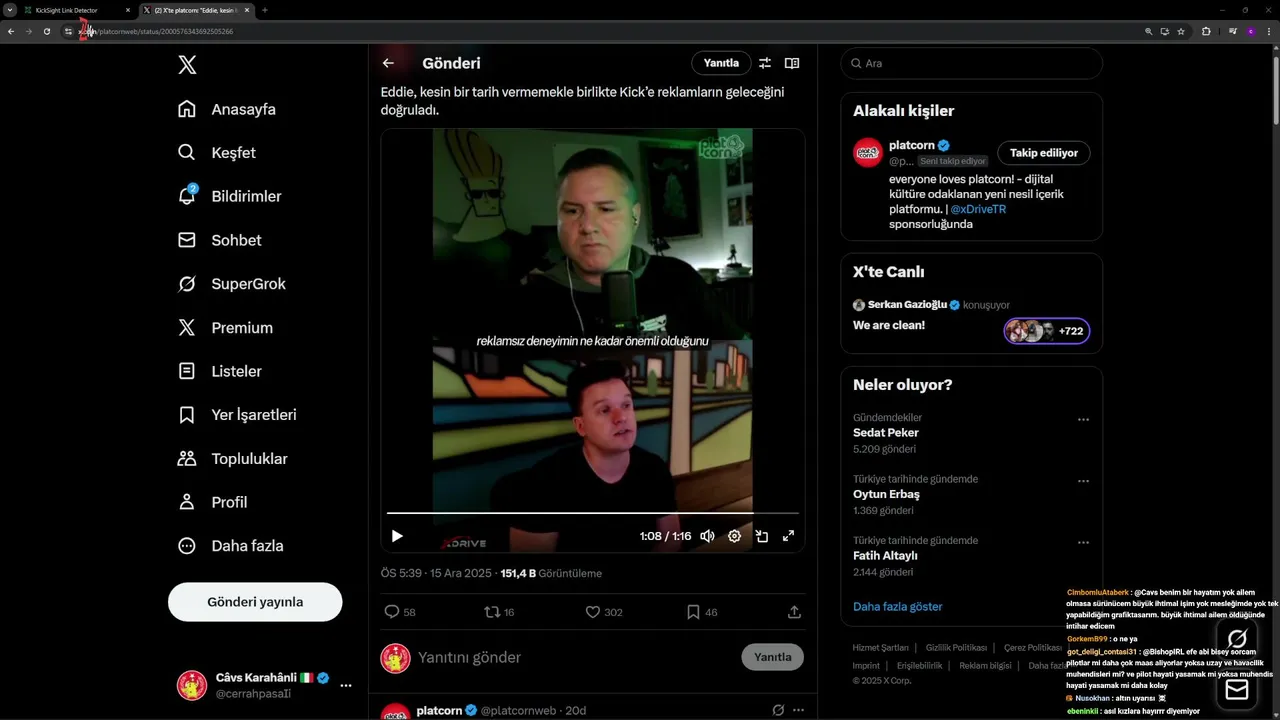1280x720 pixels.
Task: Click the browser back arrow
Action: pyautogui.click(x=11, y=31)
